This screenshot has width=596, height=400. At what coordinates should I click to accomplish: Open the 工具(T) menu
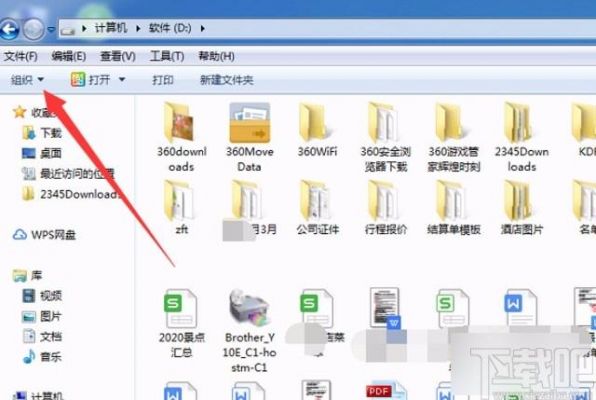(167, 57)
